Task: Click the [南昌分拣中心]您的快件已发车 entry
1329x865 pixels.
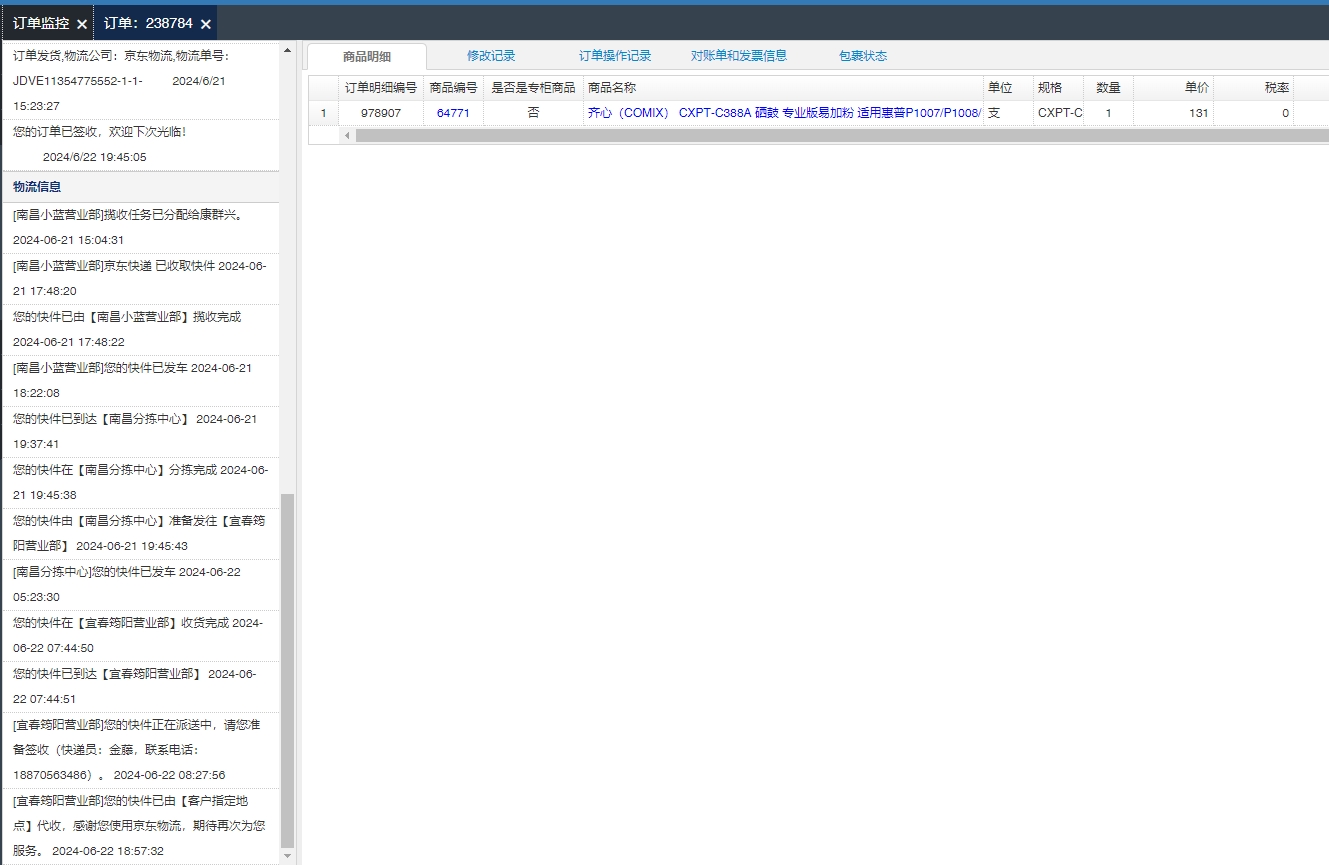Action: [140, 585]
